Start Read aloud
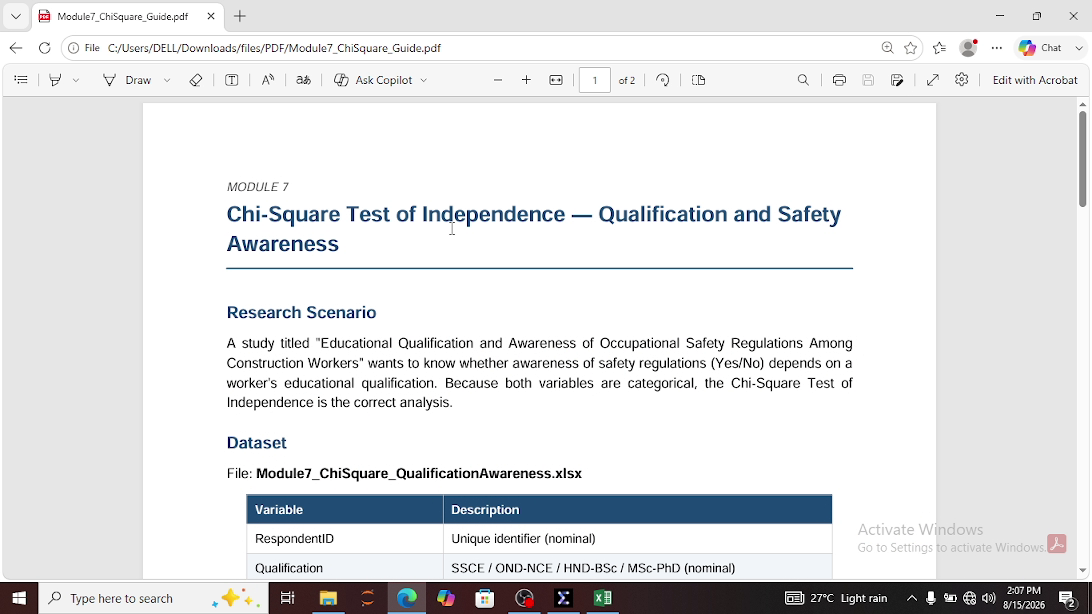The height and width of the screenshot is (614, 1092). tap(268, 80)
